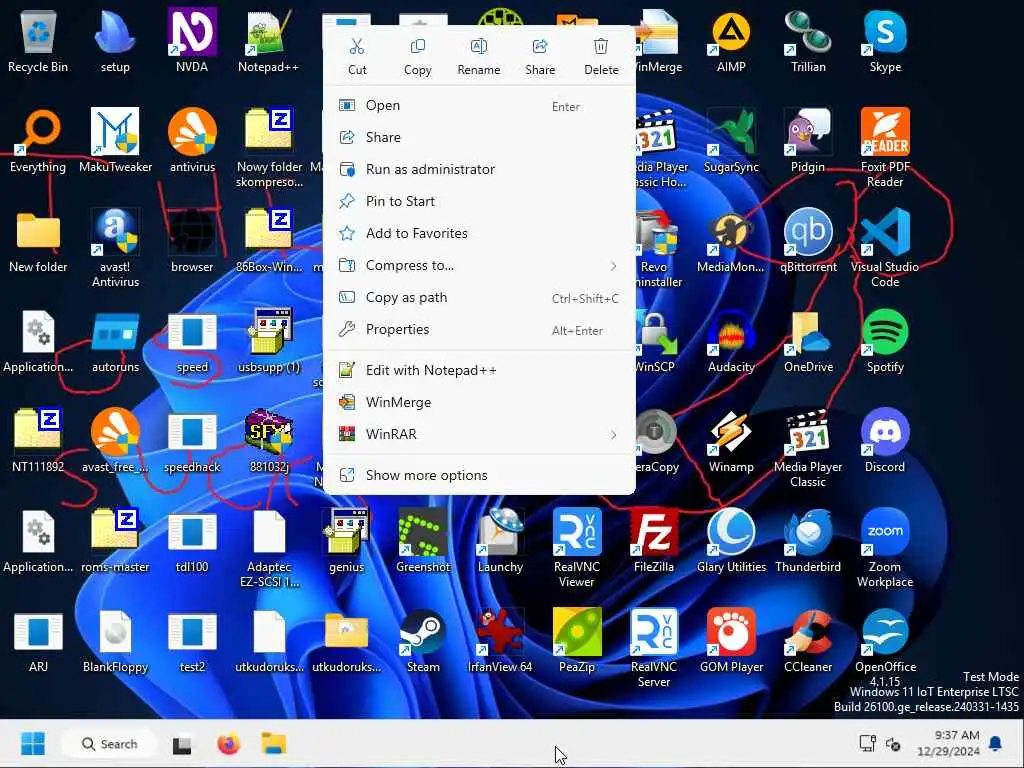Select the Skype desktop icon
This screenshot has height=768, width=1024.
885,40
